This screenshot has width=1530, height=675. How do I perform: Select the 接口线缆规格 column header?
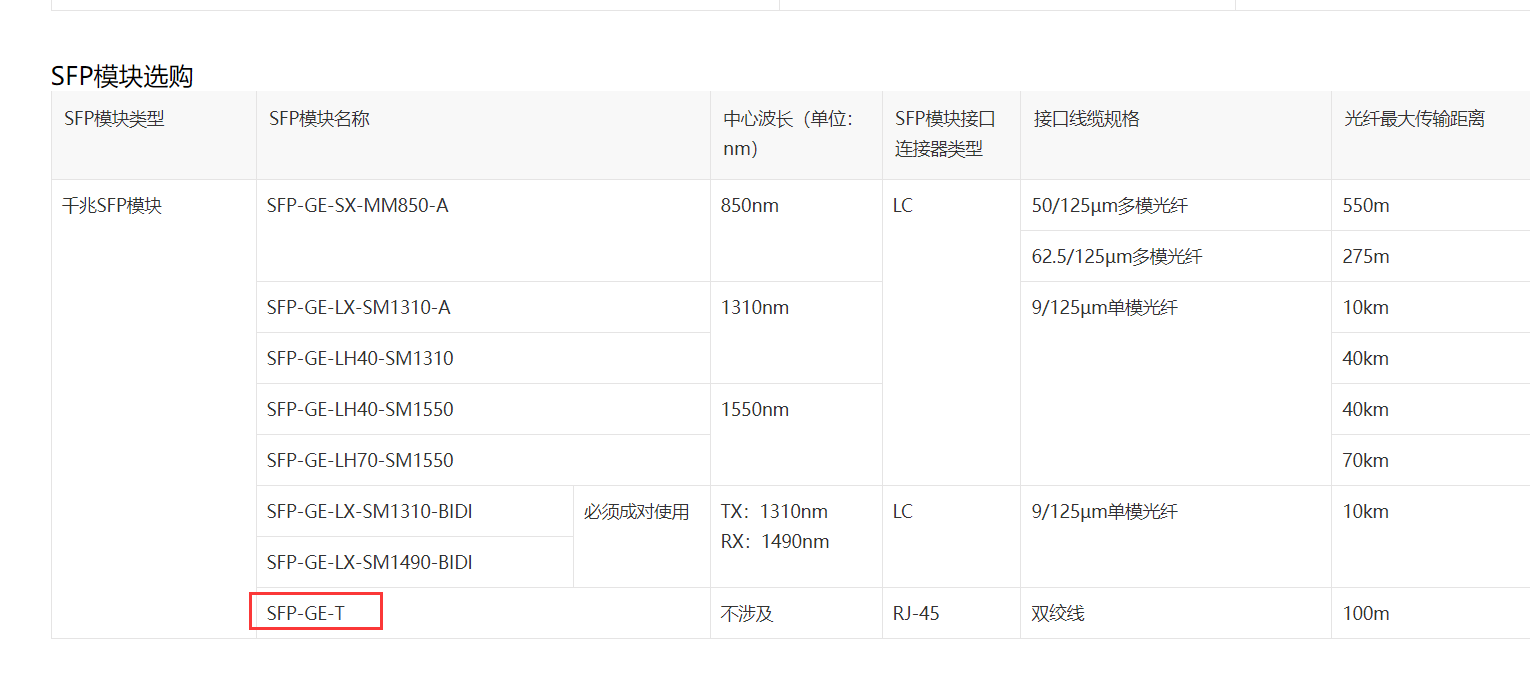coord(1086,119)
